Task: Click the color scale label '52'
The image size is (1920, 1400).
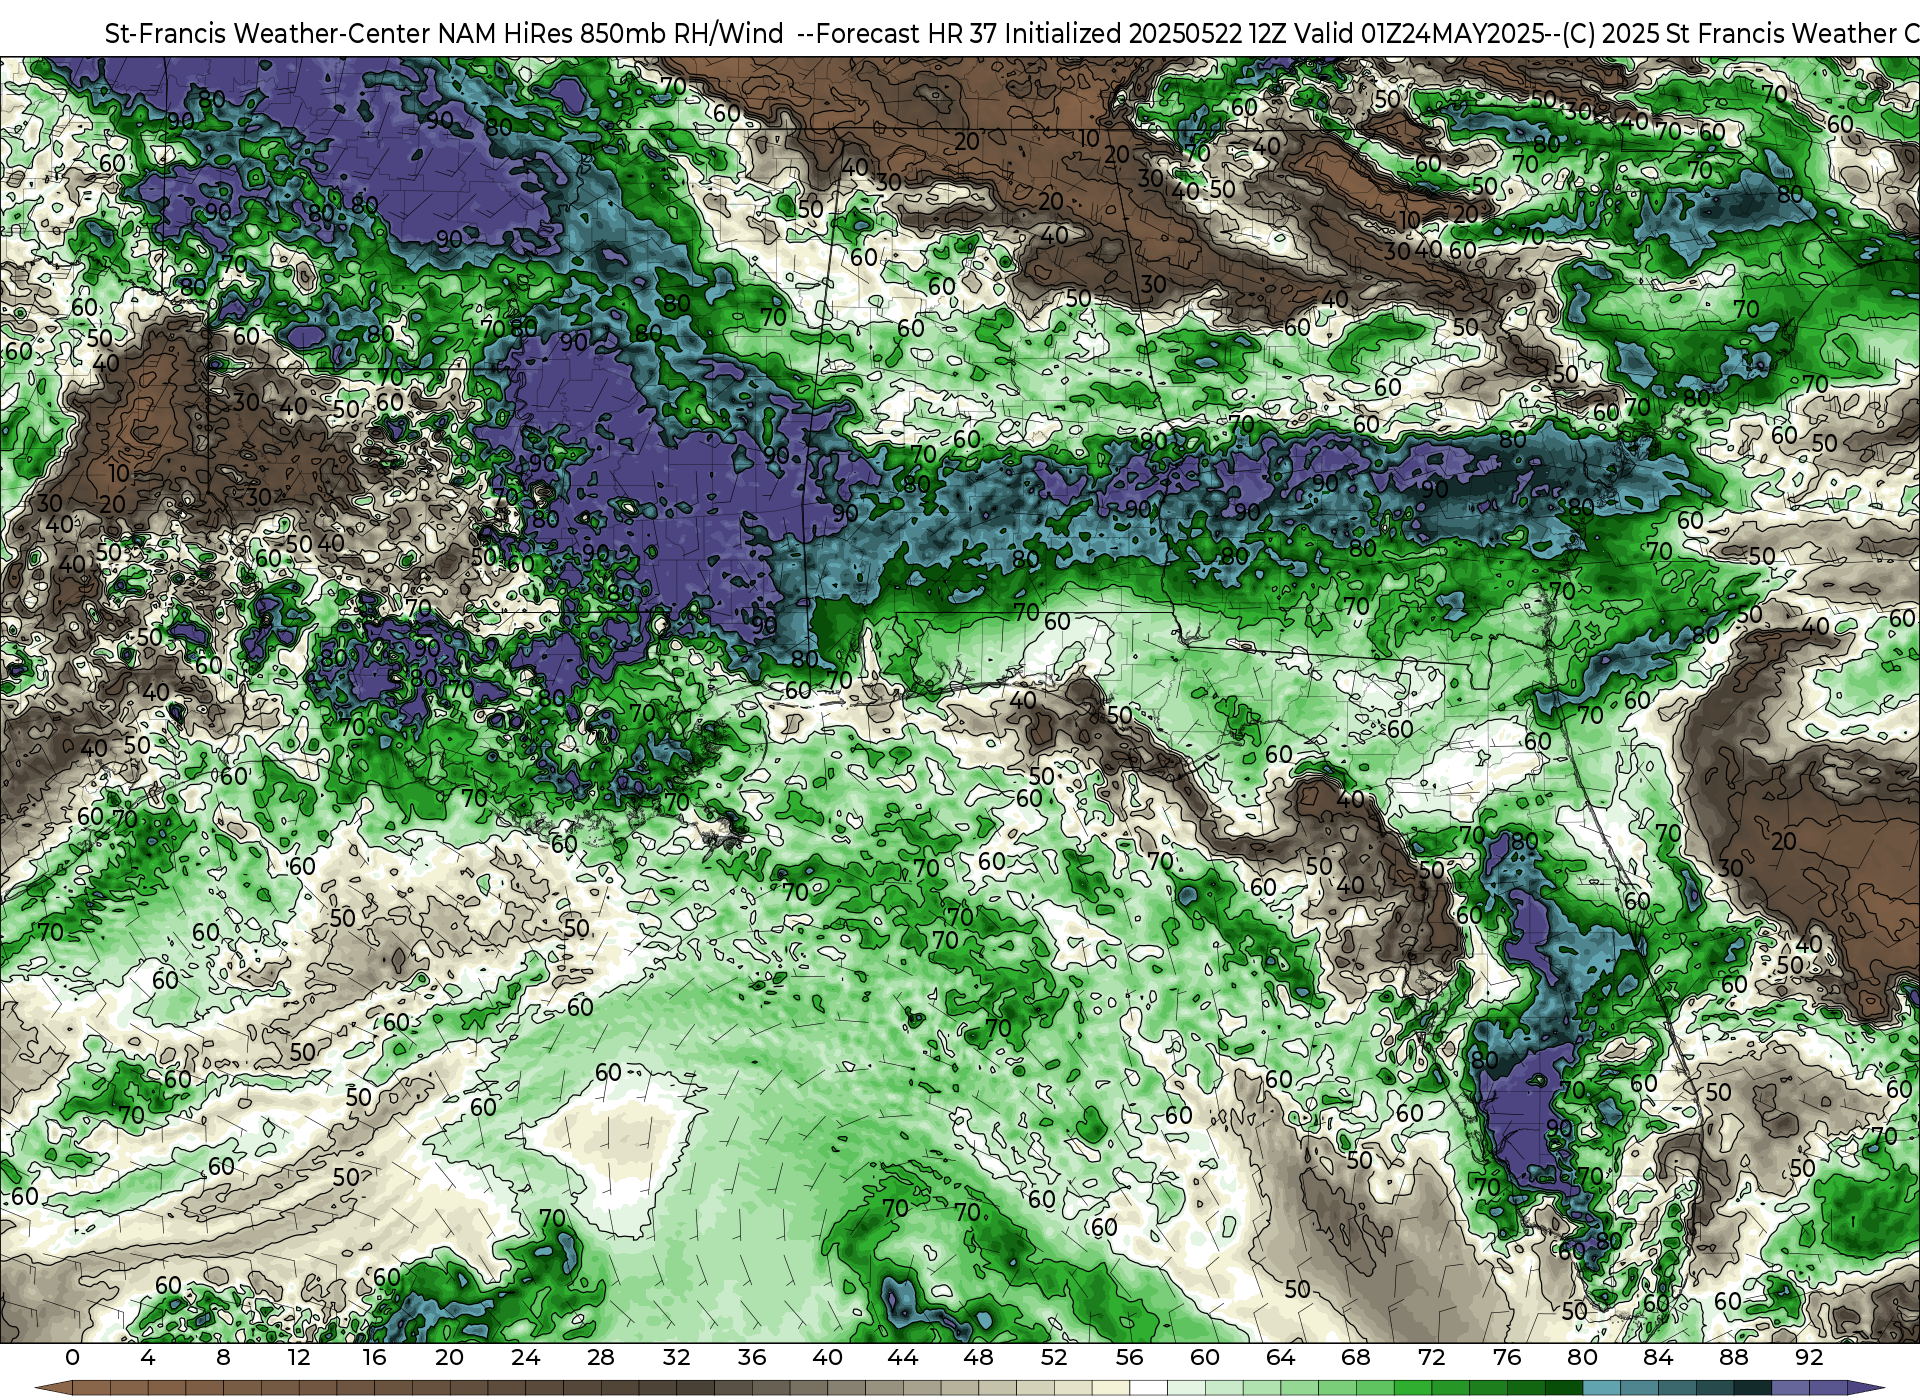Action: [x=1054, y=1357]
